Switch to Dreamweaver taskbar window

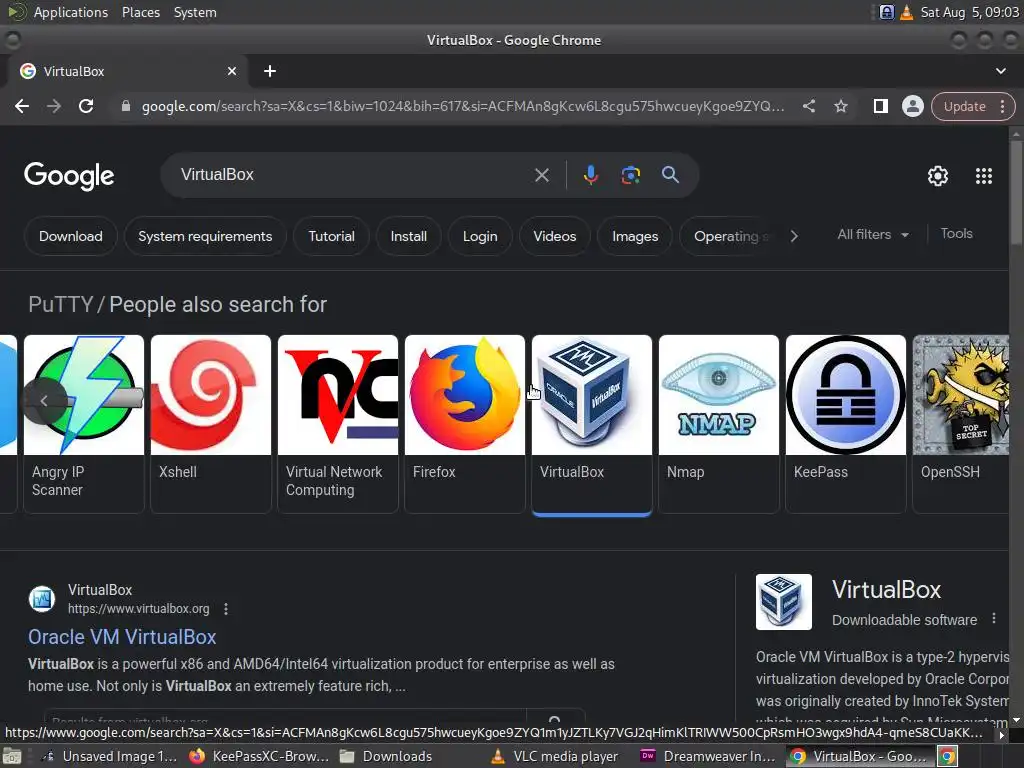pos(707,756)
